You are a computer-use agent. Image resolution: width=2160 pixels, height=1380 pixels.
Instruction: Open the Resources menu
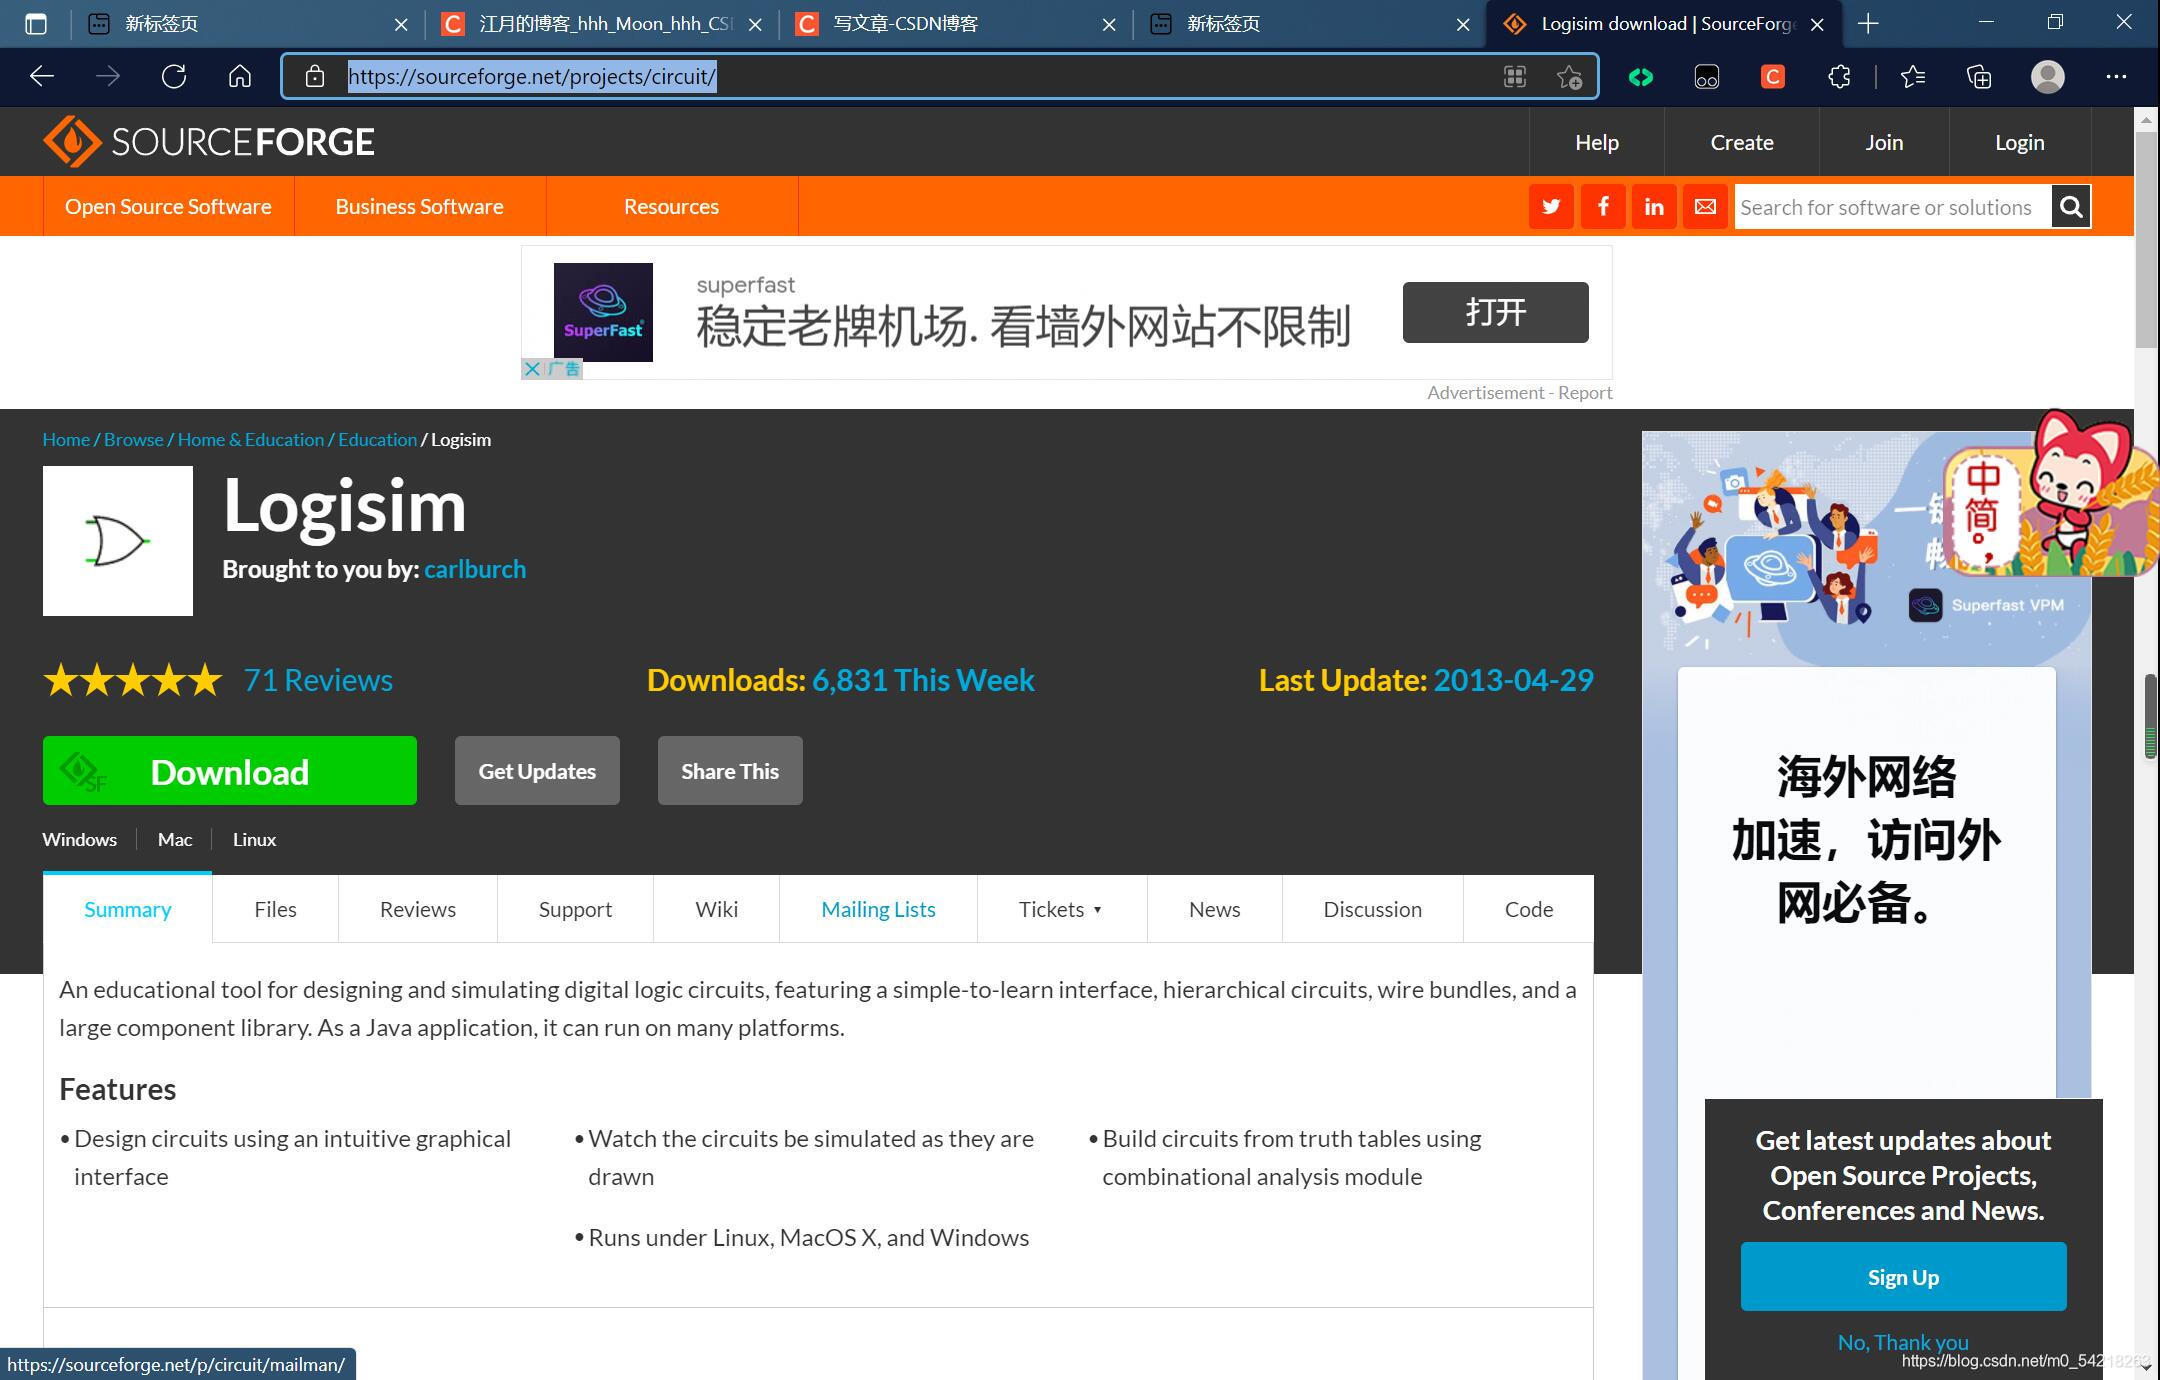(671, 206)
